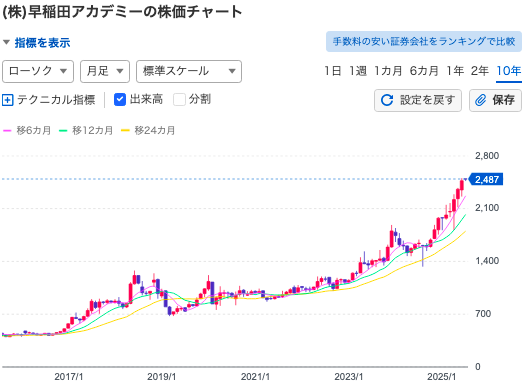Screen dimensions: 523x388
Task: Click the テクニカル指標 label text
Action: click(56, 100)
